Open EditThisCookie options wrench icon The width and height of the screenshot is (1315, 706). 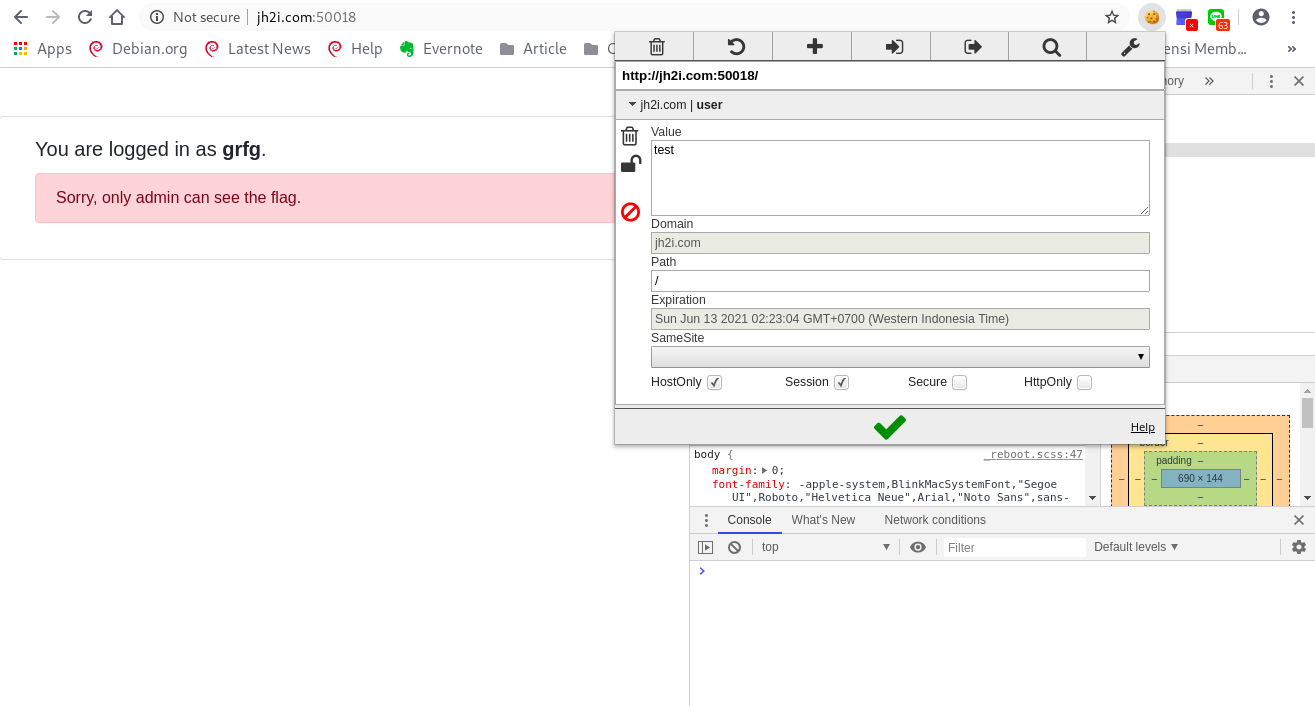[1129, 47]
